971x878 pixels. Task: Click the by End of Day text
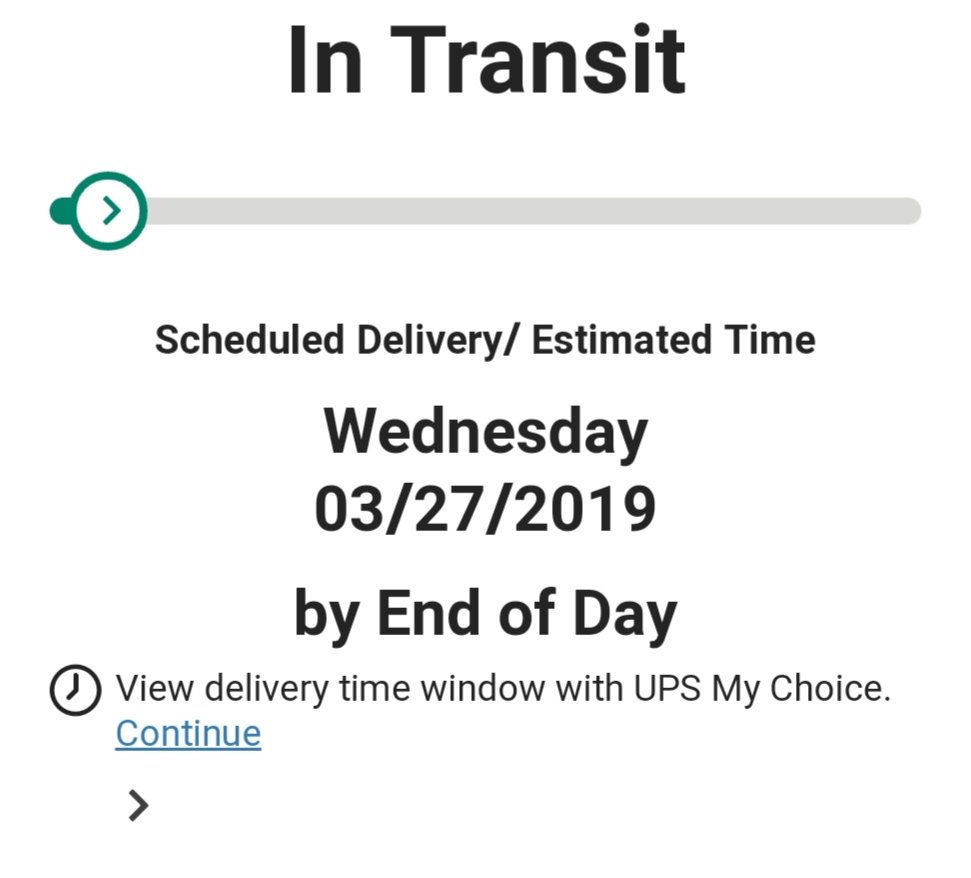click(x=486, y=614)
